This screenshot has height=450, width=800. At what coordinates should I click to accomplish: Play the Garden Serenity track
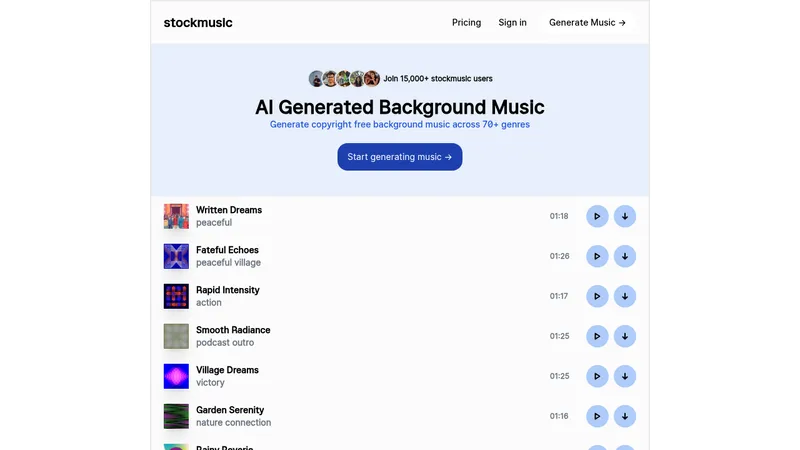pos(597,416)
